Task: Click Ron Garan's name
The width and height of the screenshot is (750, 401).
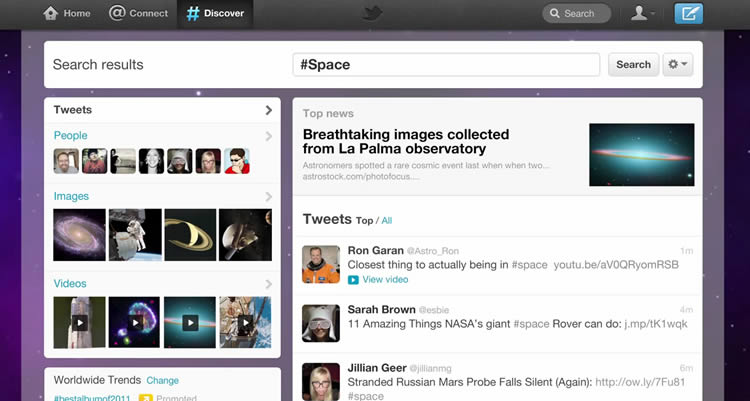Action: pos(375,251)
